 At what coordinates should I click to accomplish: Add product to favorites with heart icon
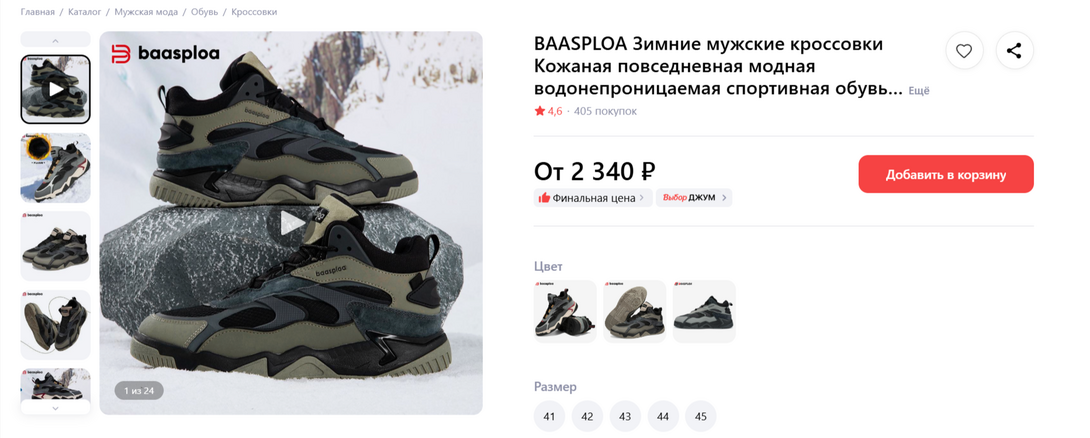(x=964, y=51)
